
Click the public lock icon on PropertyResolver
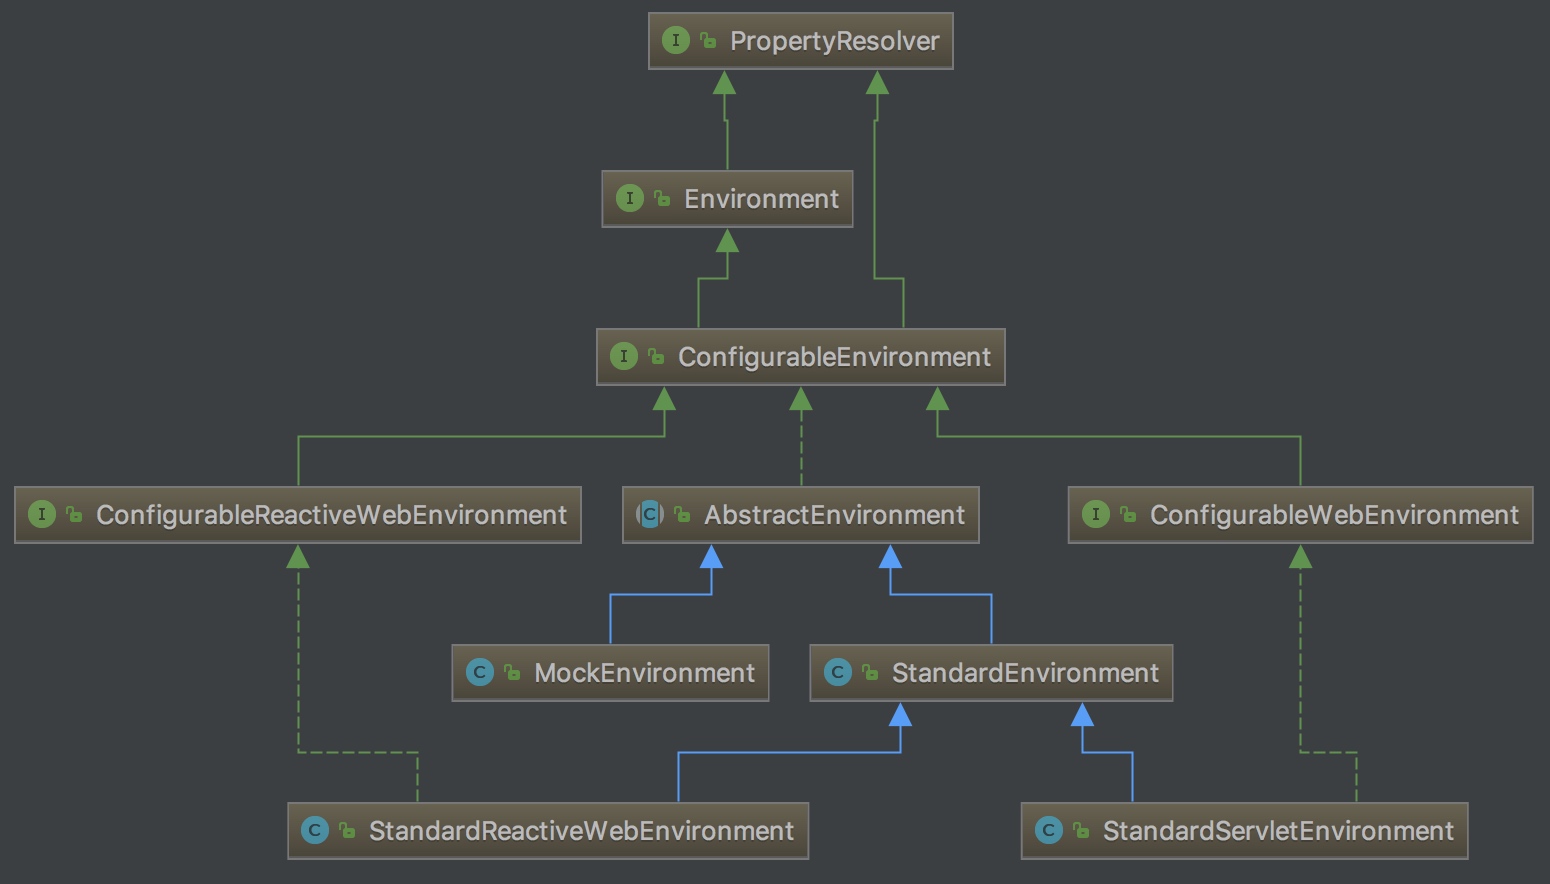tap(709, 41)
